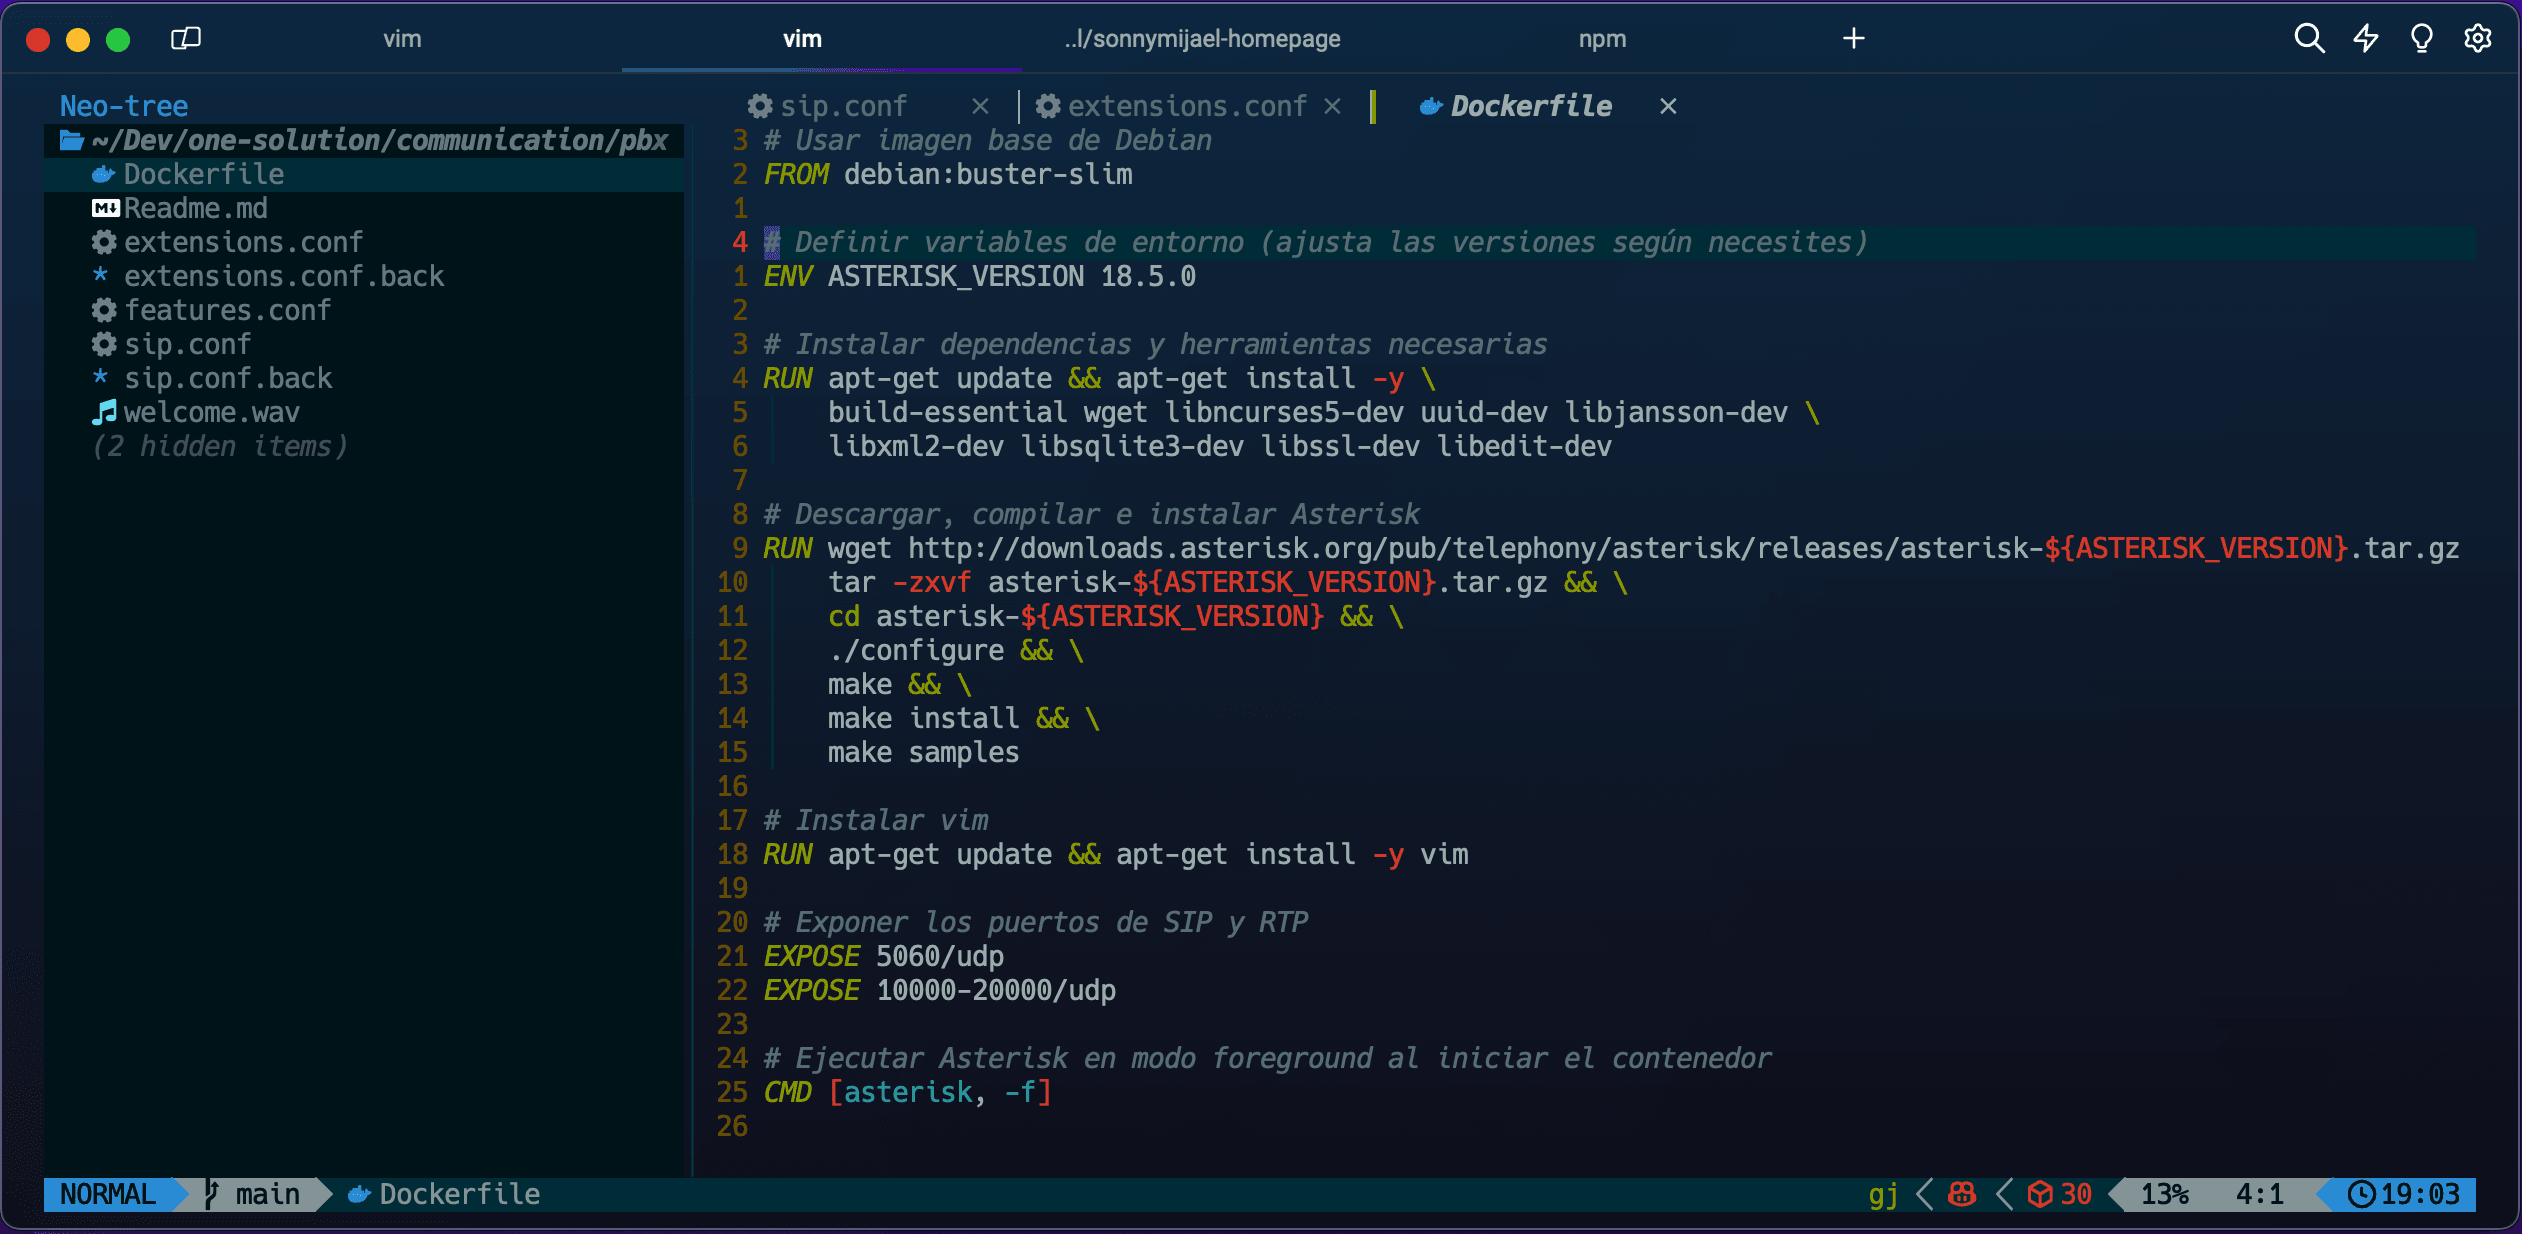Click the Copilot icon in statusline
Image resolution: width=2522 pixels, height=1234 pixels.
click(x=1962, y=1194)
